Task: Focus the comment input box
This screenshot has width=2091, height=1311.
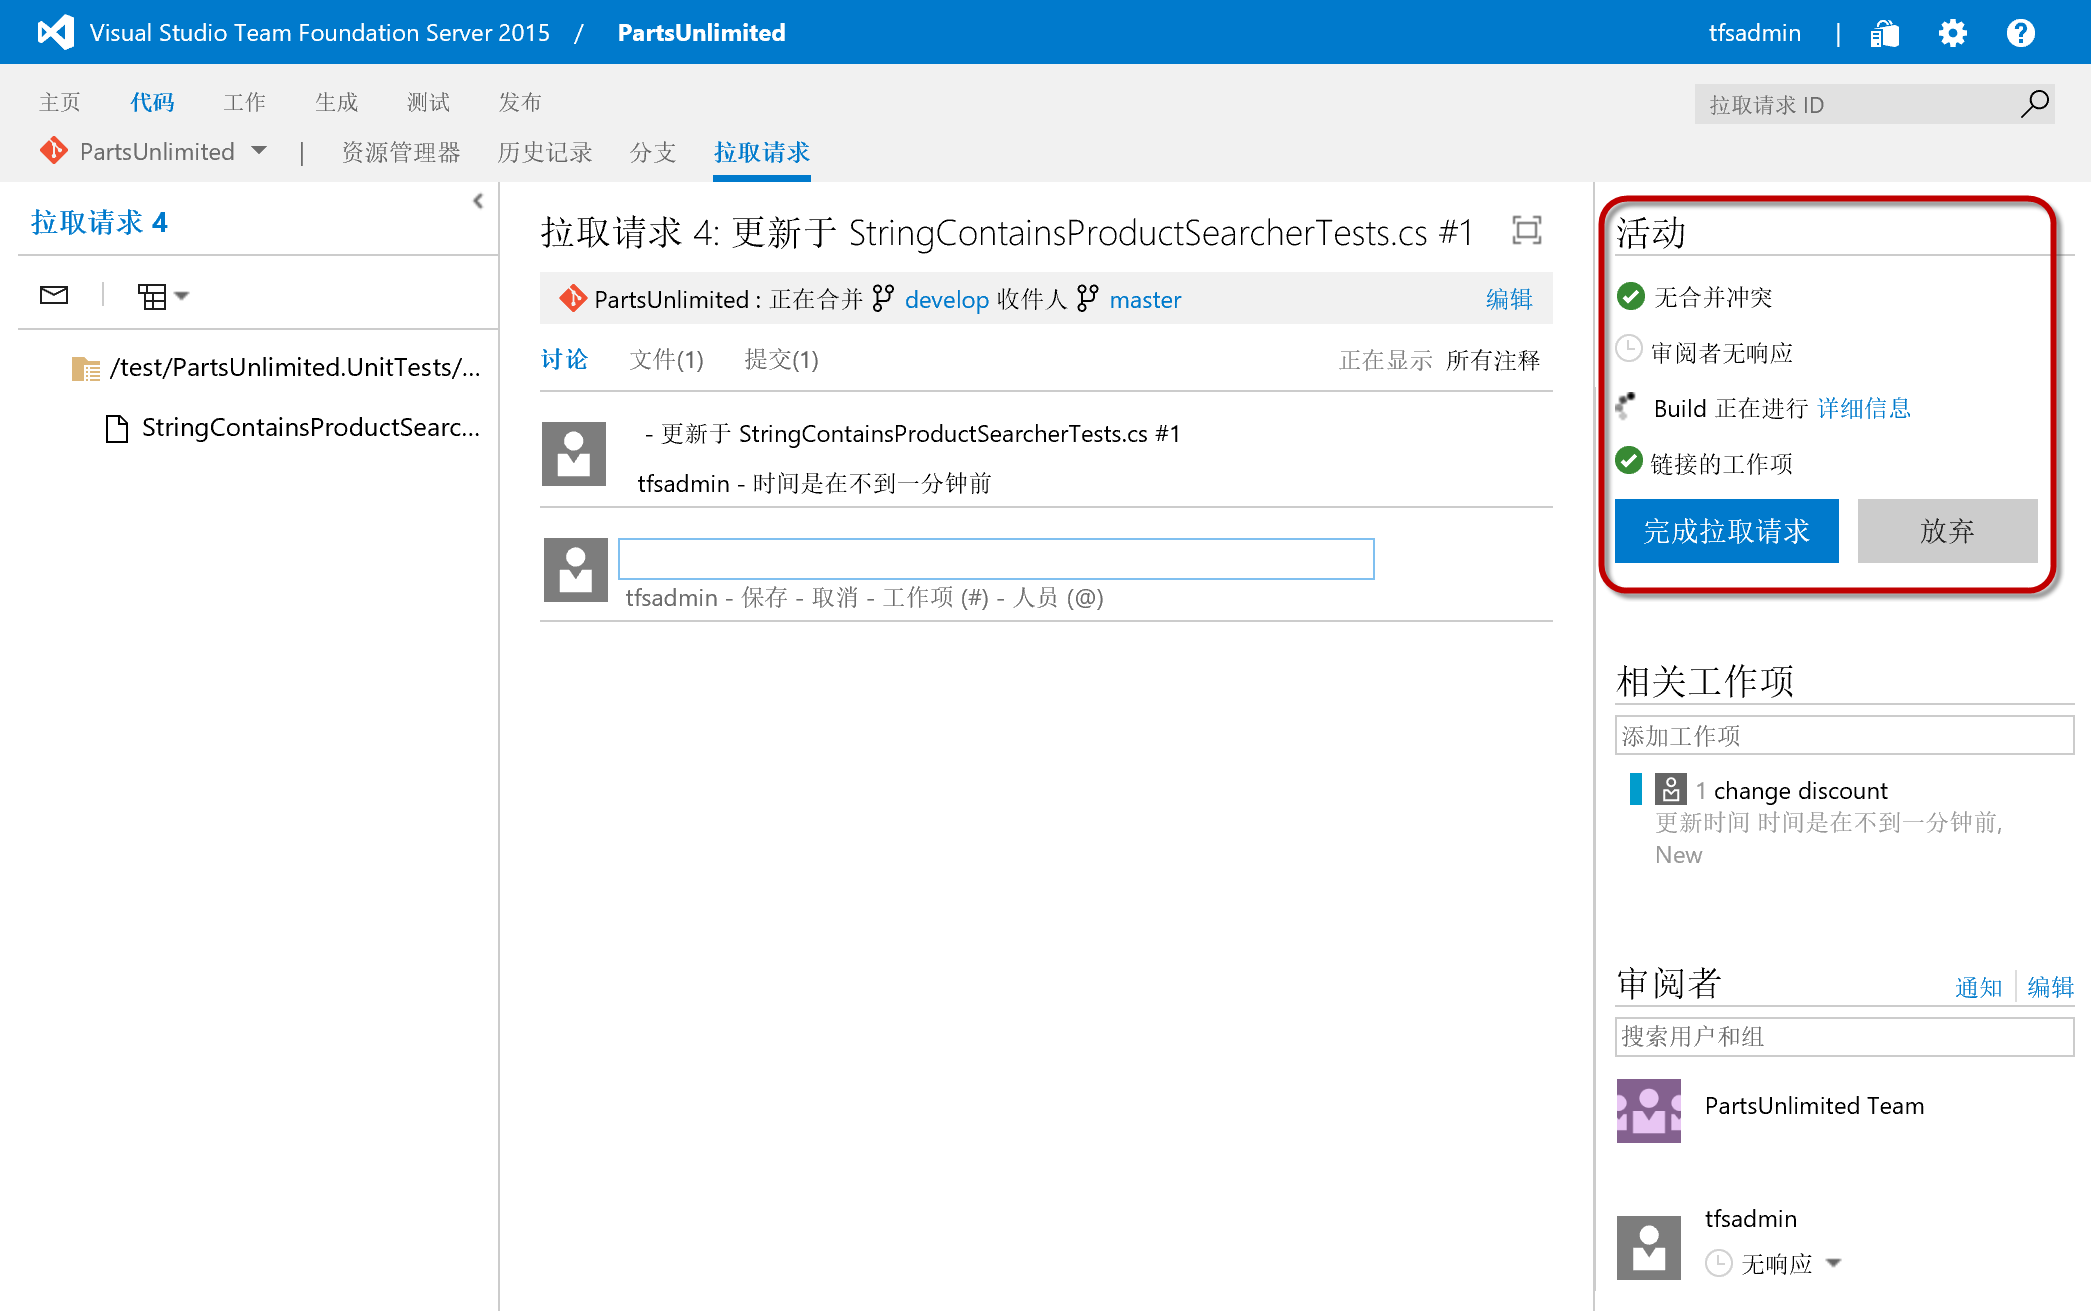Action: 996,559
